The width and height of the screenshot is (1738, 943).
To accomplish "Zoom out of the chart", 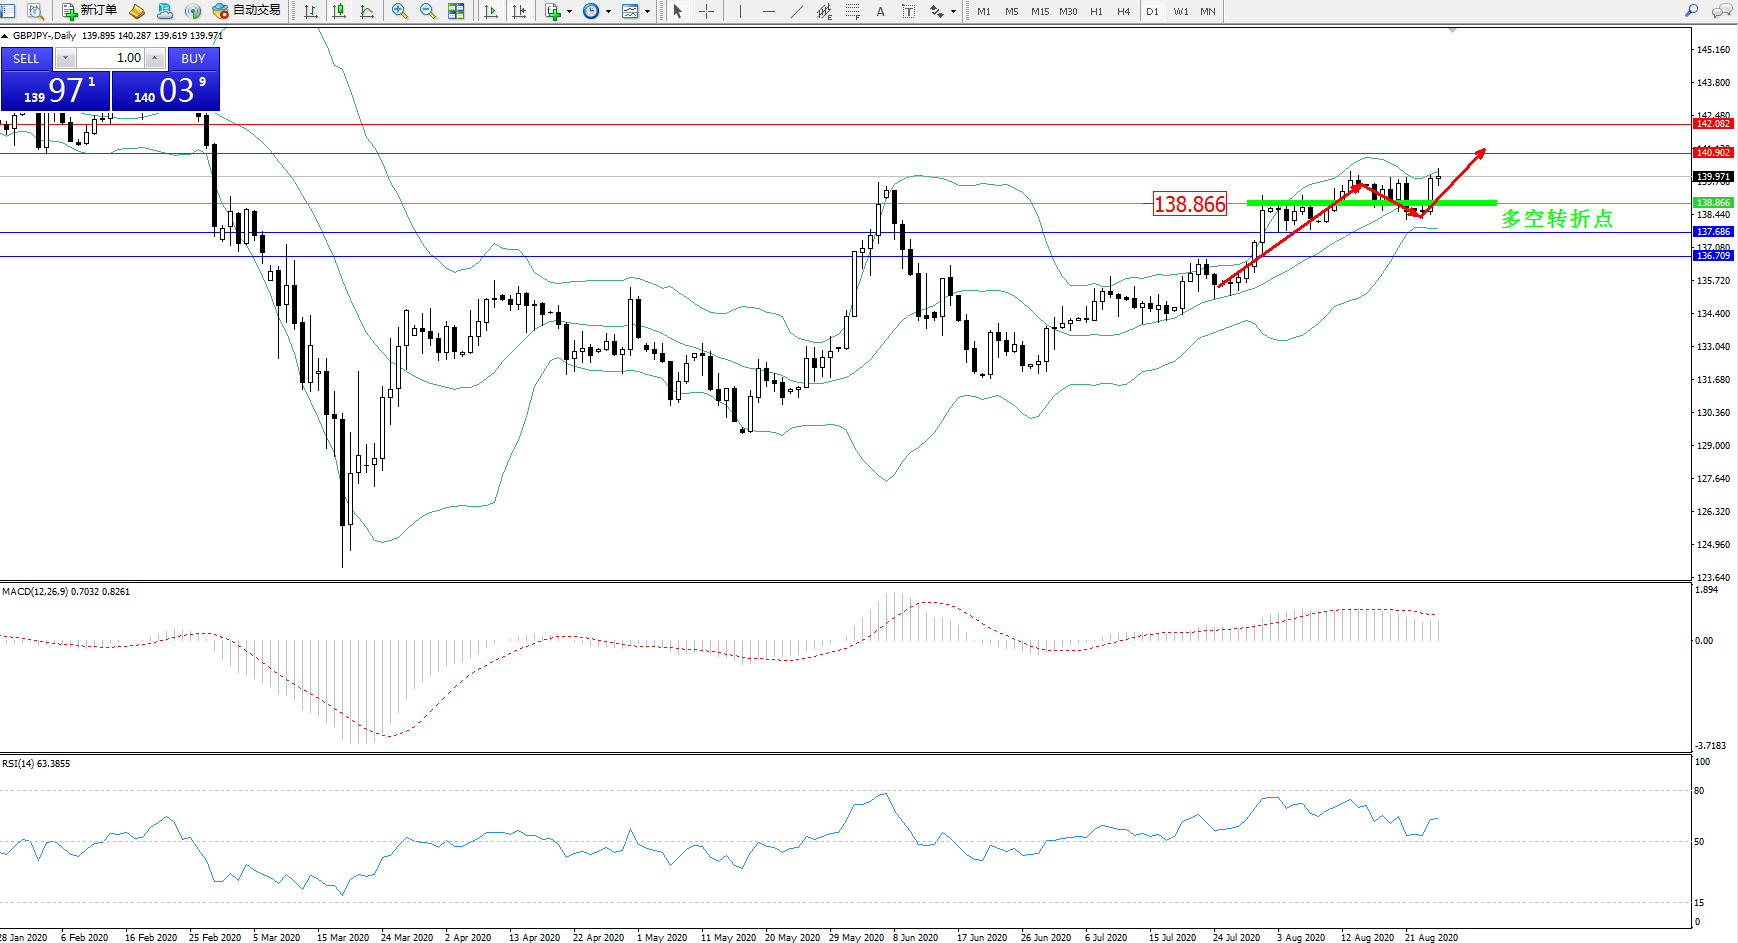I will pos(428,11).
